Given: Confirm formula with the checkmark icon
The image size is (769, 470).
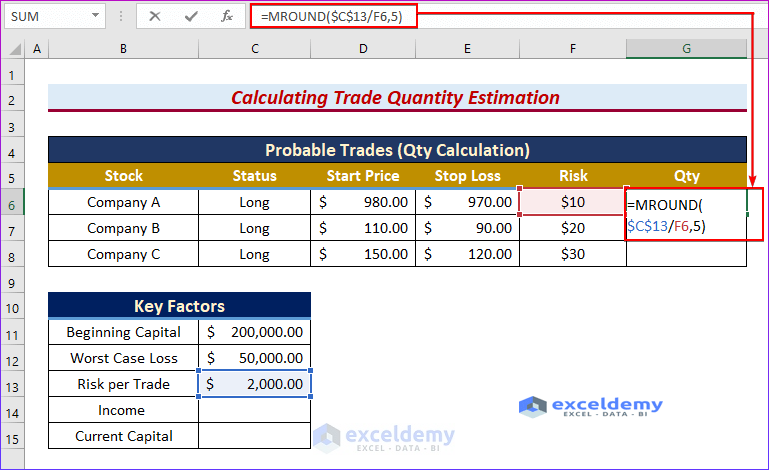Looking at the screenshot, I should tap(191, 16).
